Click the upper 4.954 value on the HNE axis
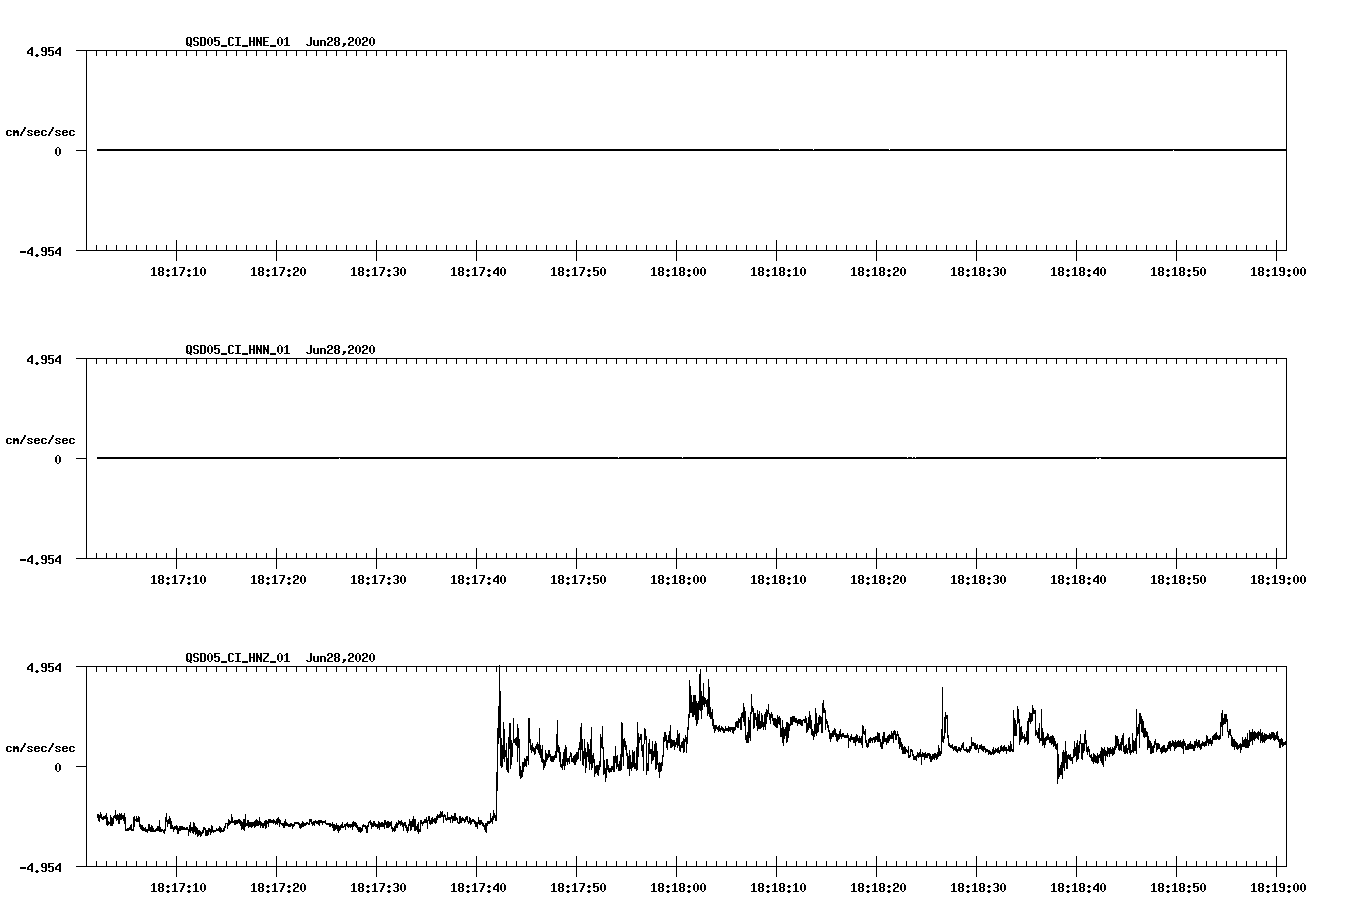Screen dimensions: 1358x924 coord(43,51)
